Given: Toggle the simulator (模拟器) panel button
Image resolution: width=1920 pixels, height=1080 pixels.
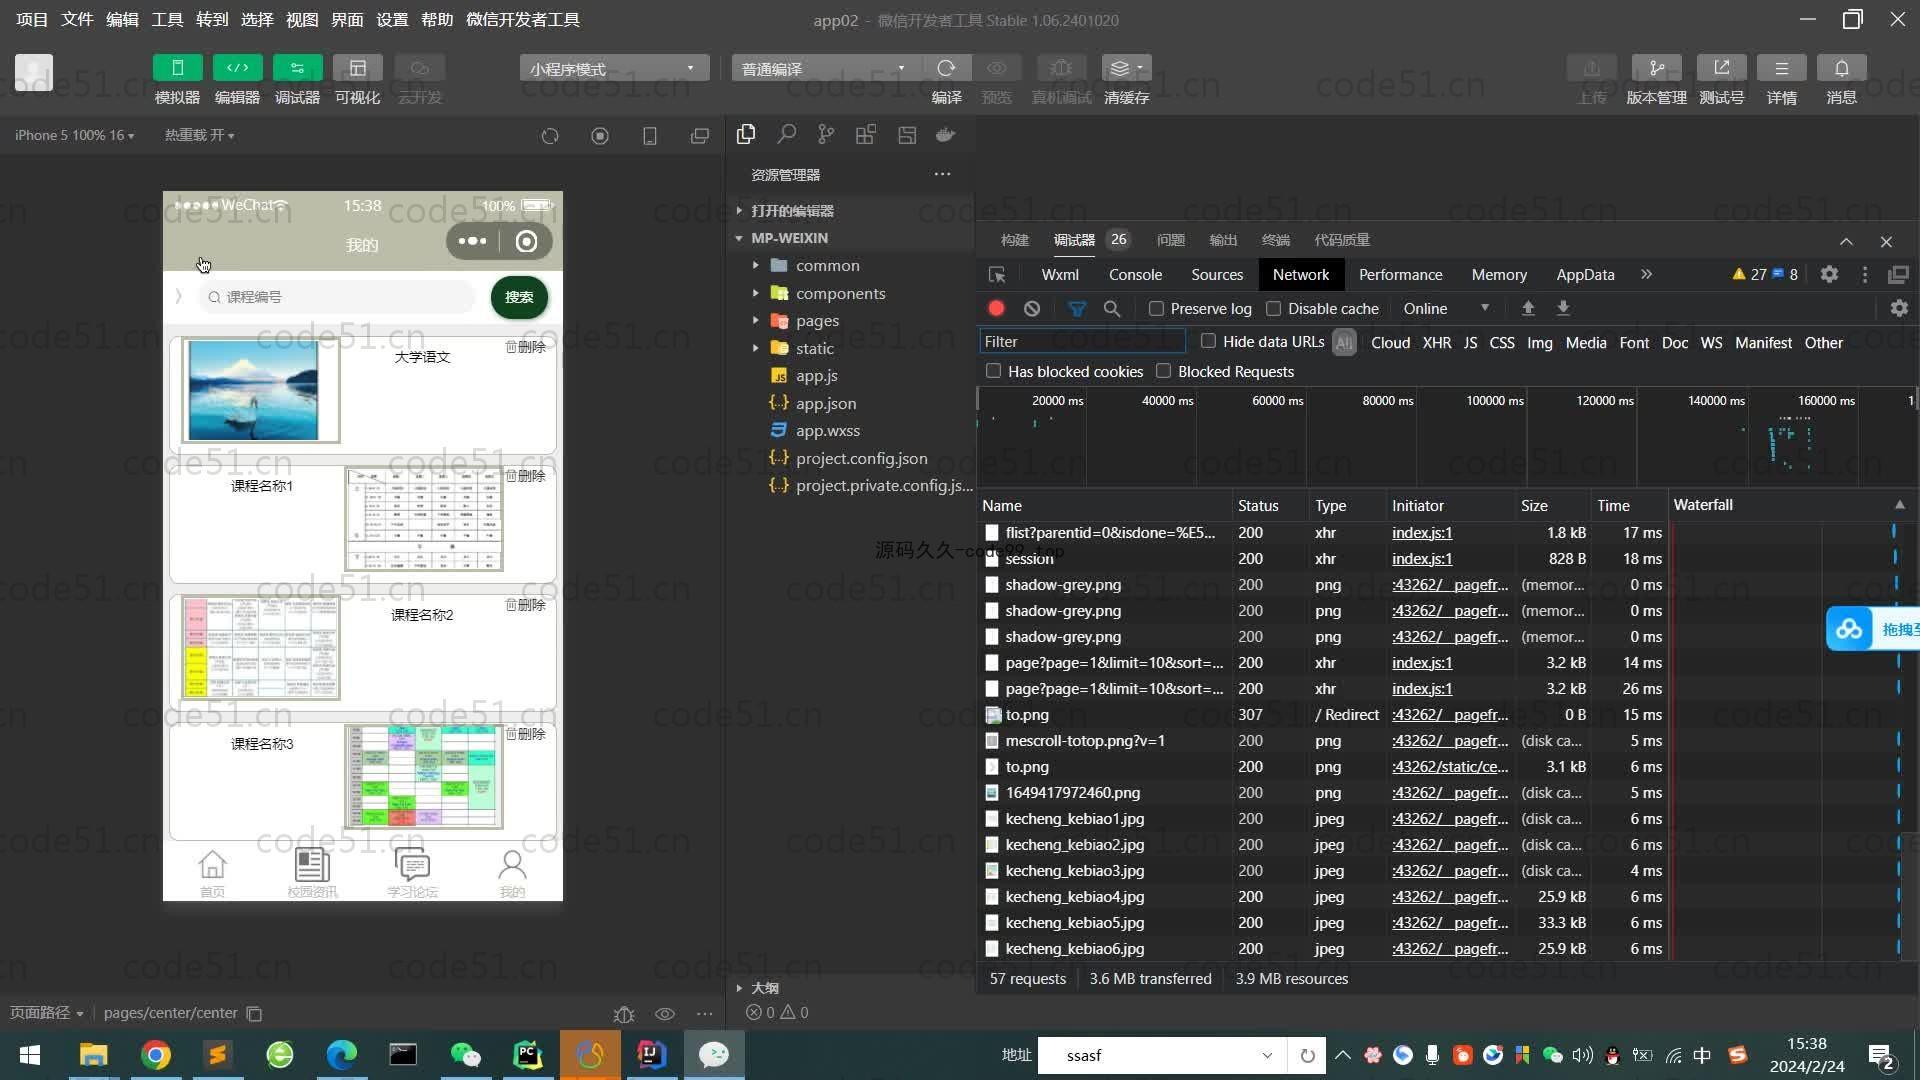Looking at the screenshot, I should [177, 68].
